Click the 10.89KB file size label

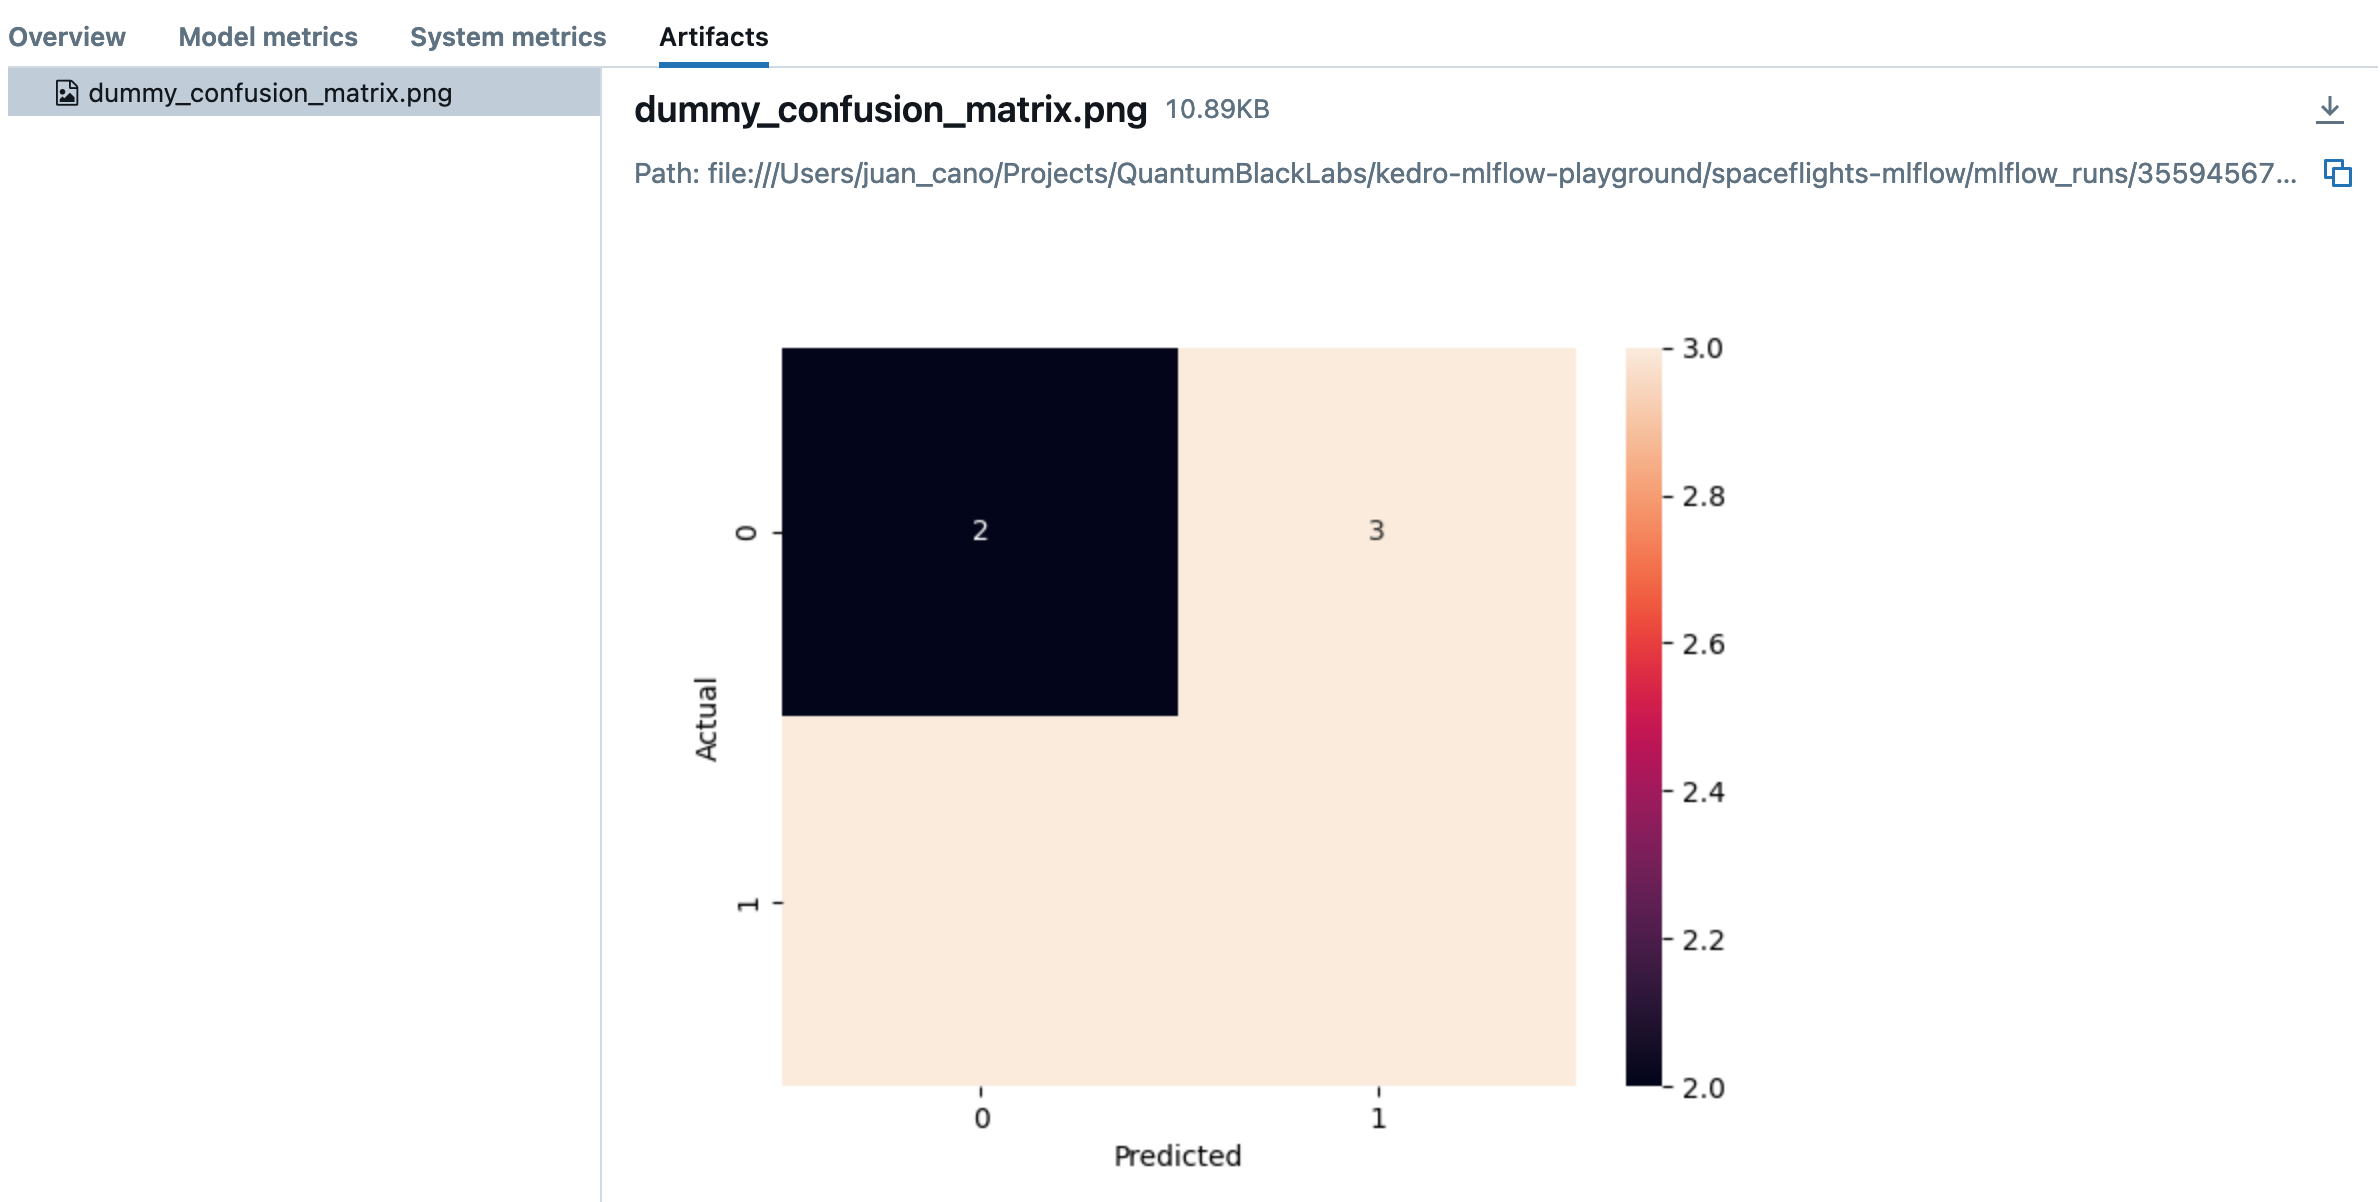(1217, 109)
